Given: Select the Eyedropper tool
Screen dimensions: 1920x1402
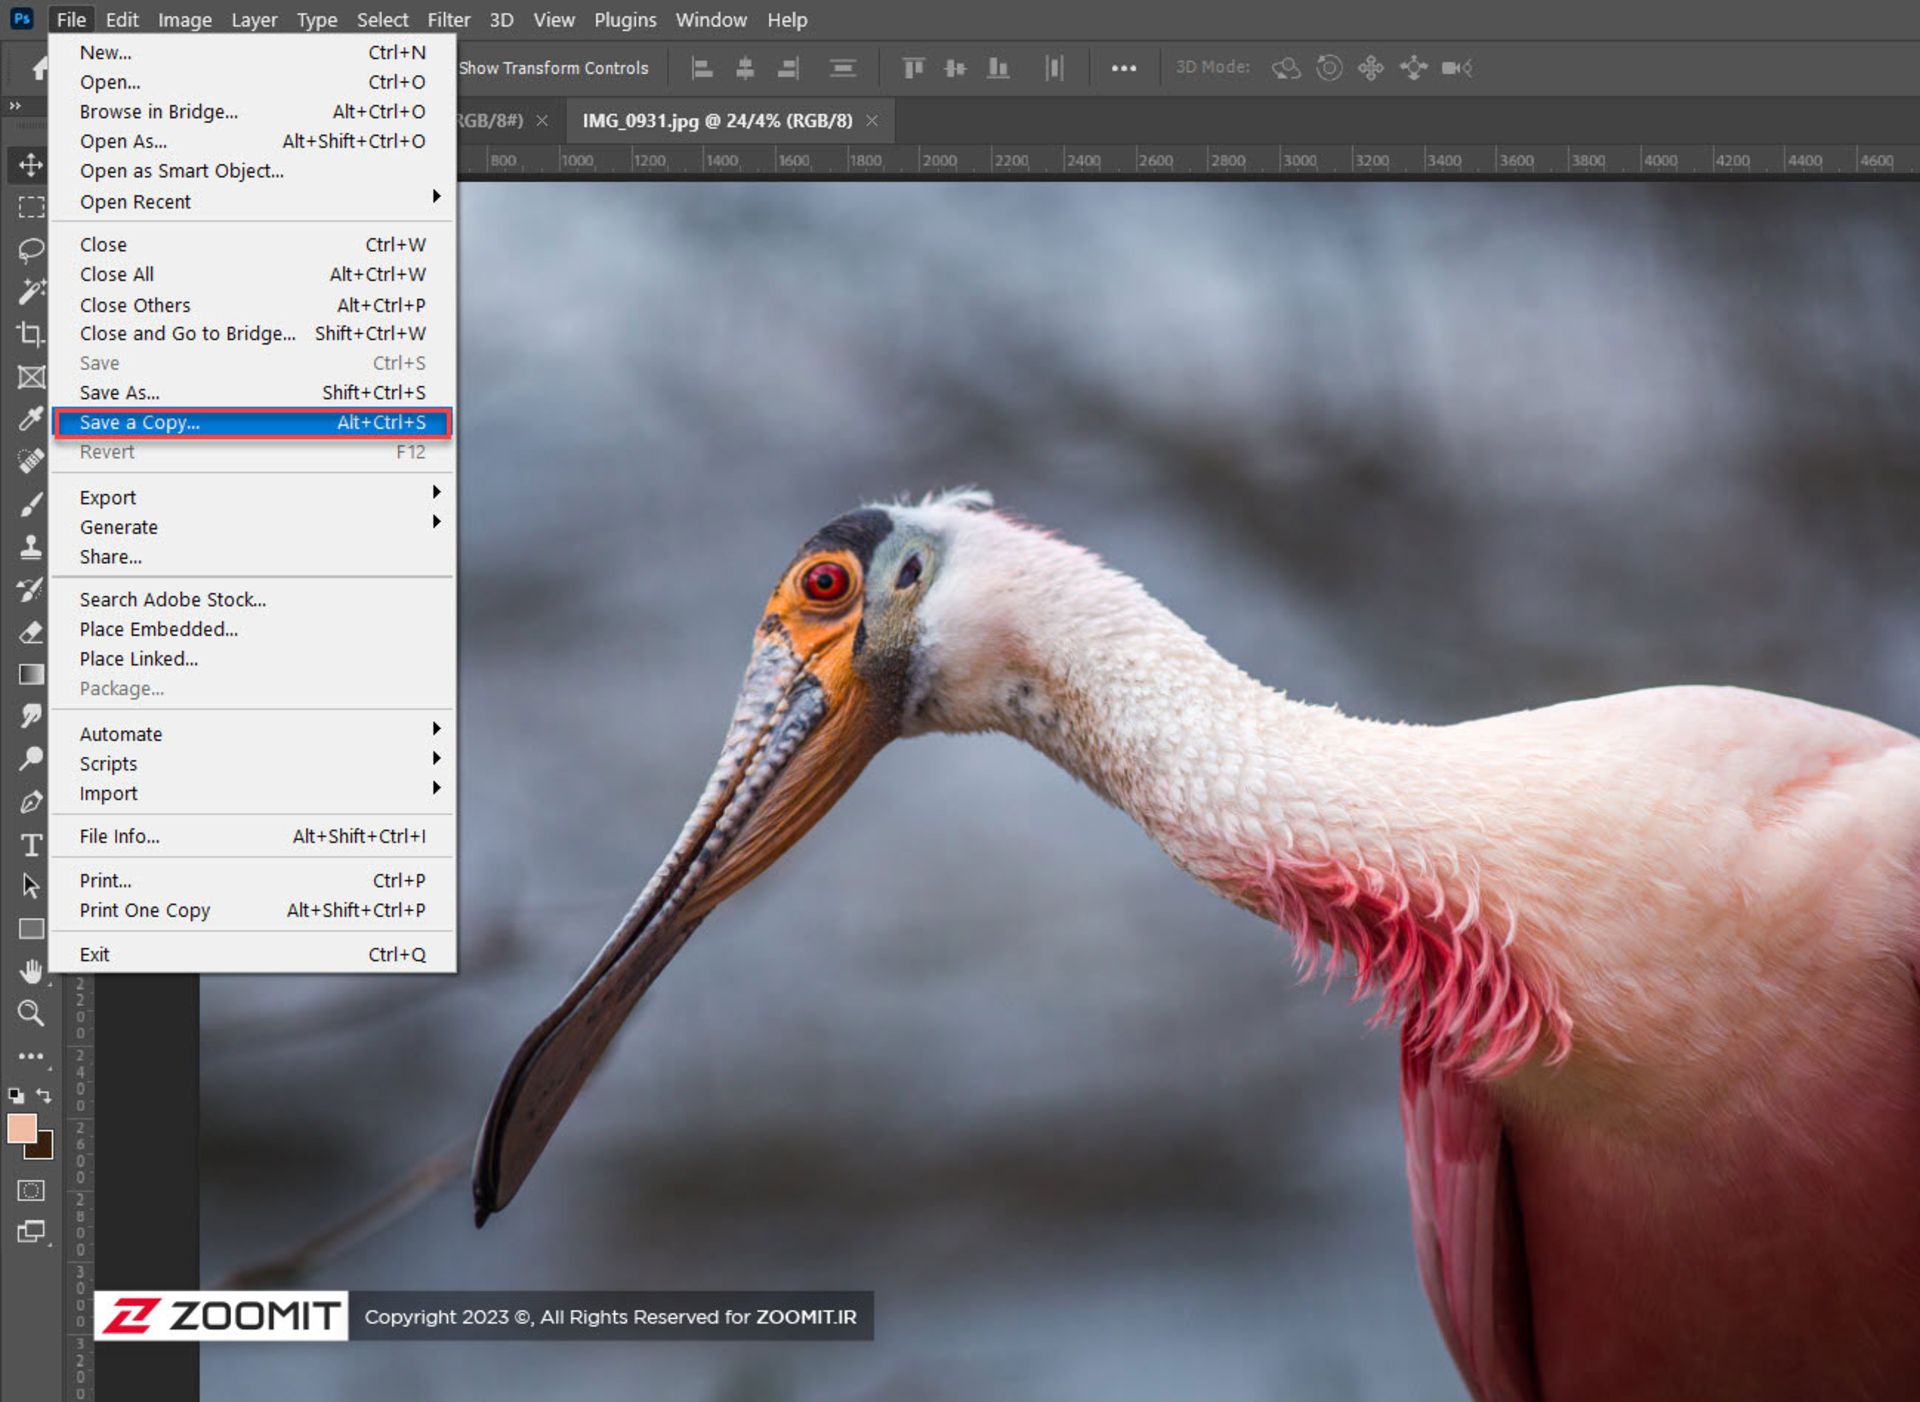Looking at the screenshot, I should [x=30, y=419].
